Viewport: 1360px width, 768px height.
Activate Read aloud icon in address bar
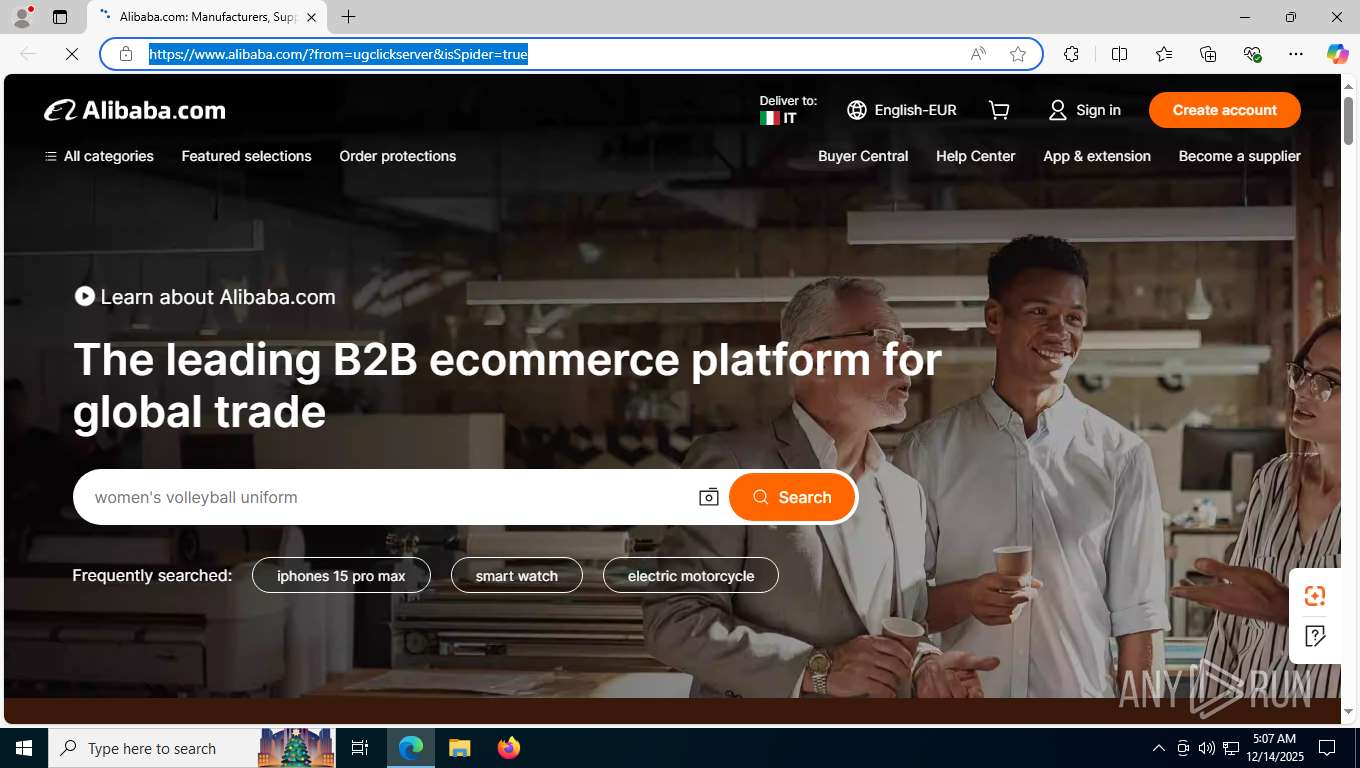pyautogui.click(x=978, y=54)
